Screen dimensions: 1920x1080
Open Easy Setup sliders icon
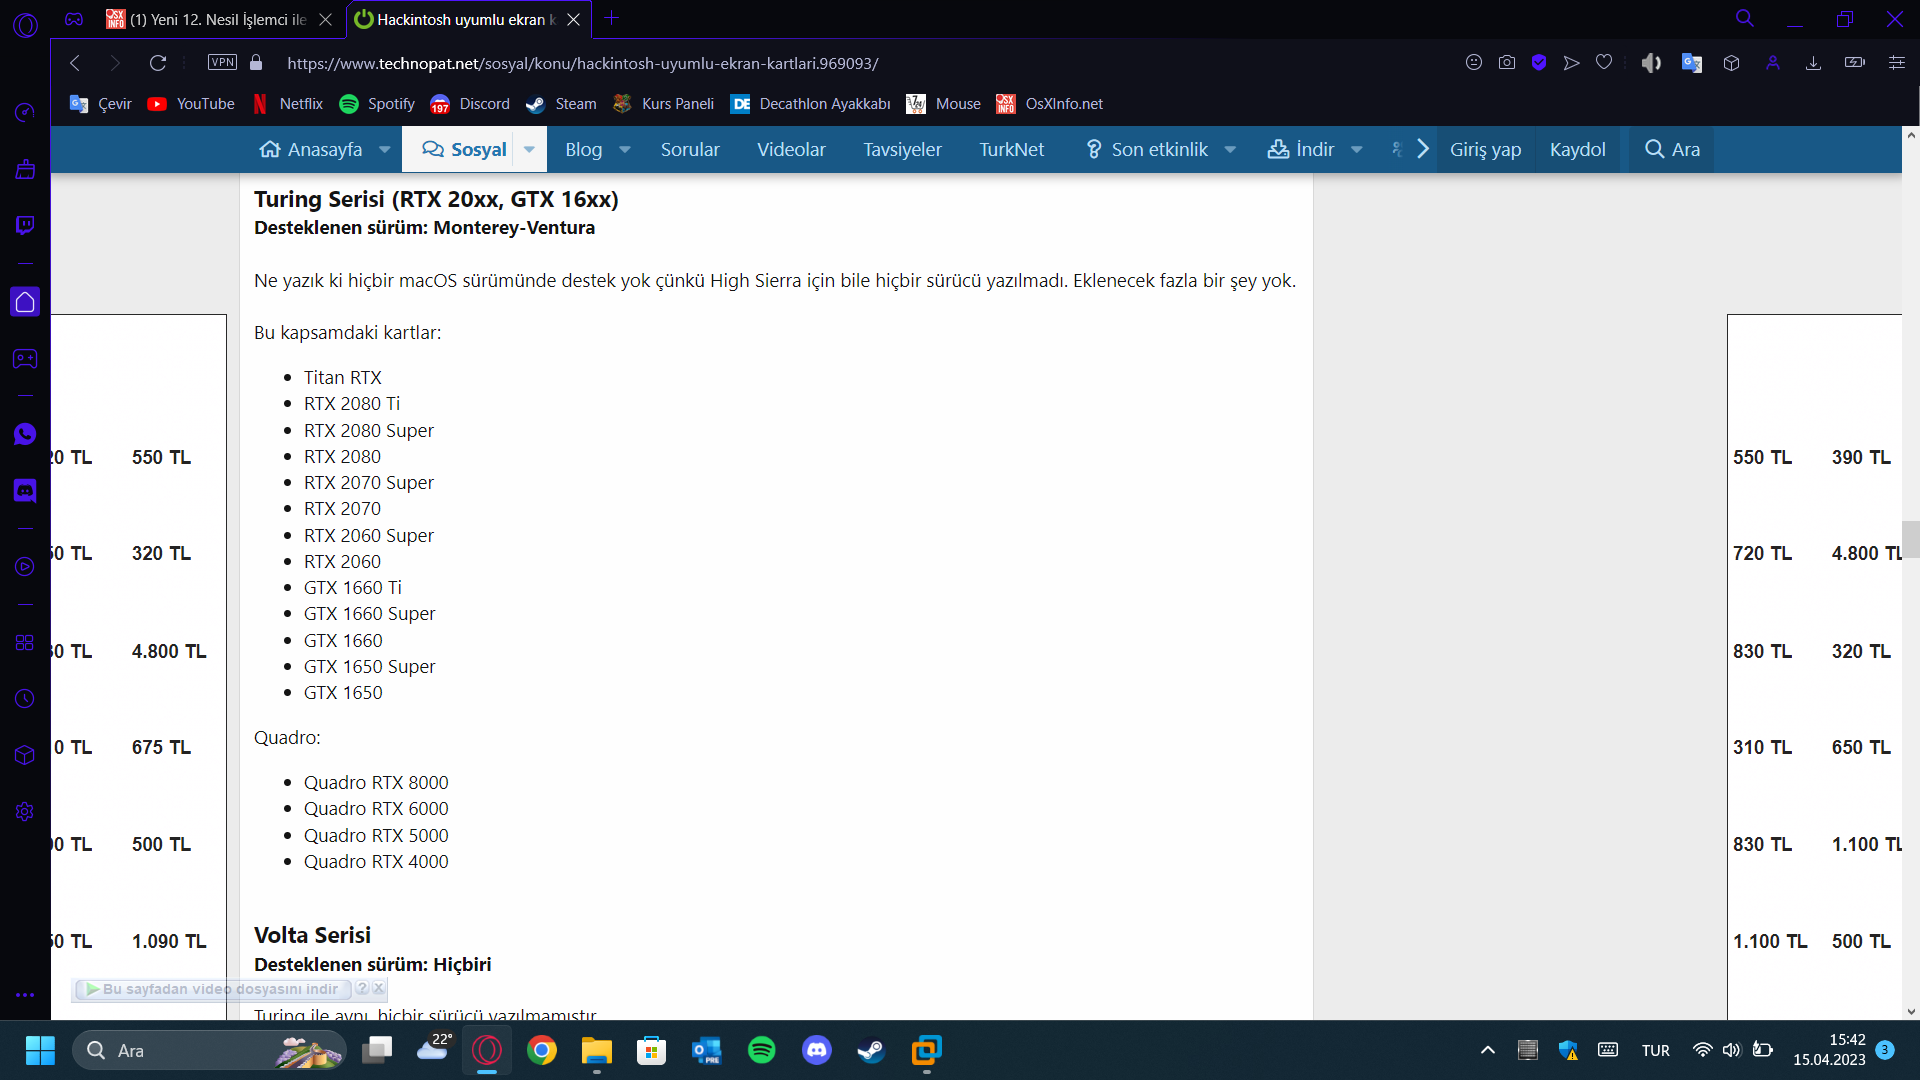click(1896, 63)
